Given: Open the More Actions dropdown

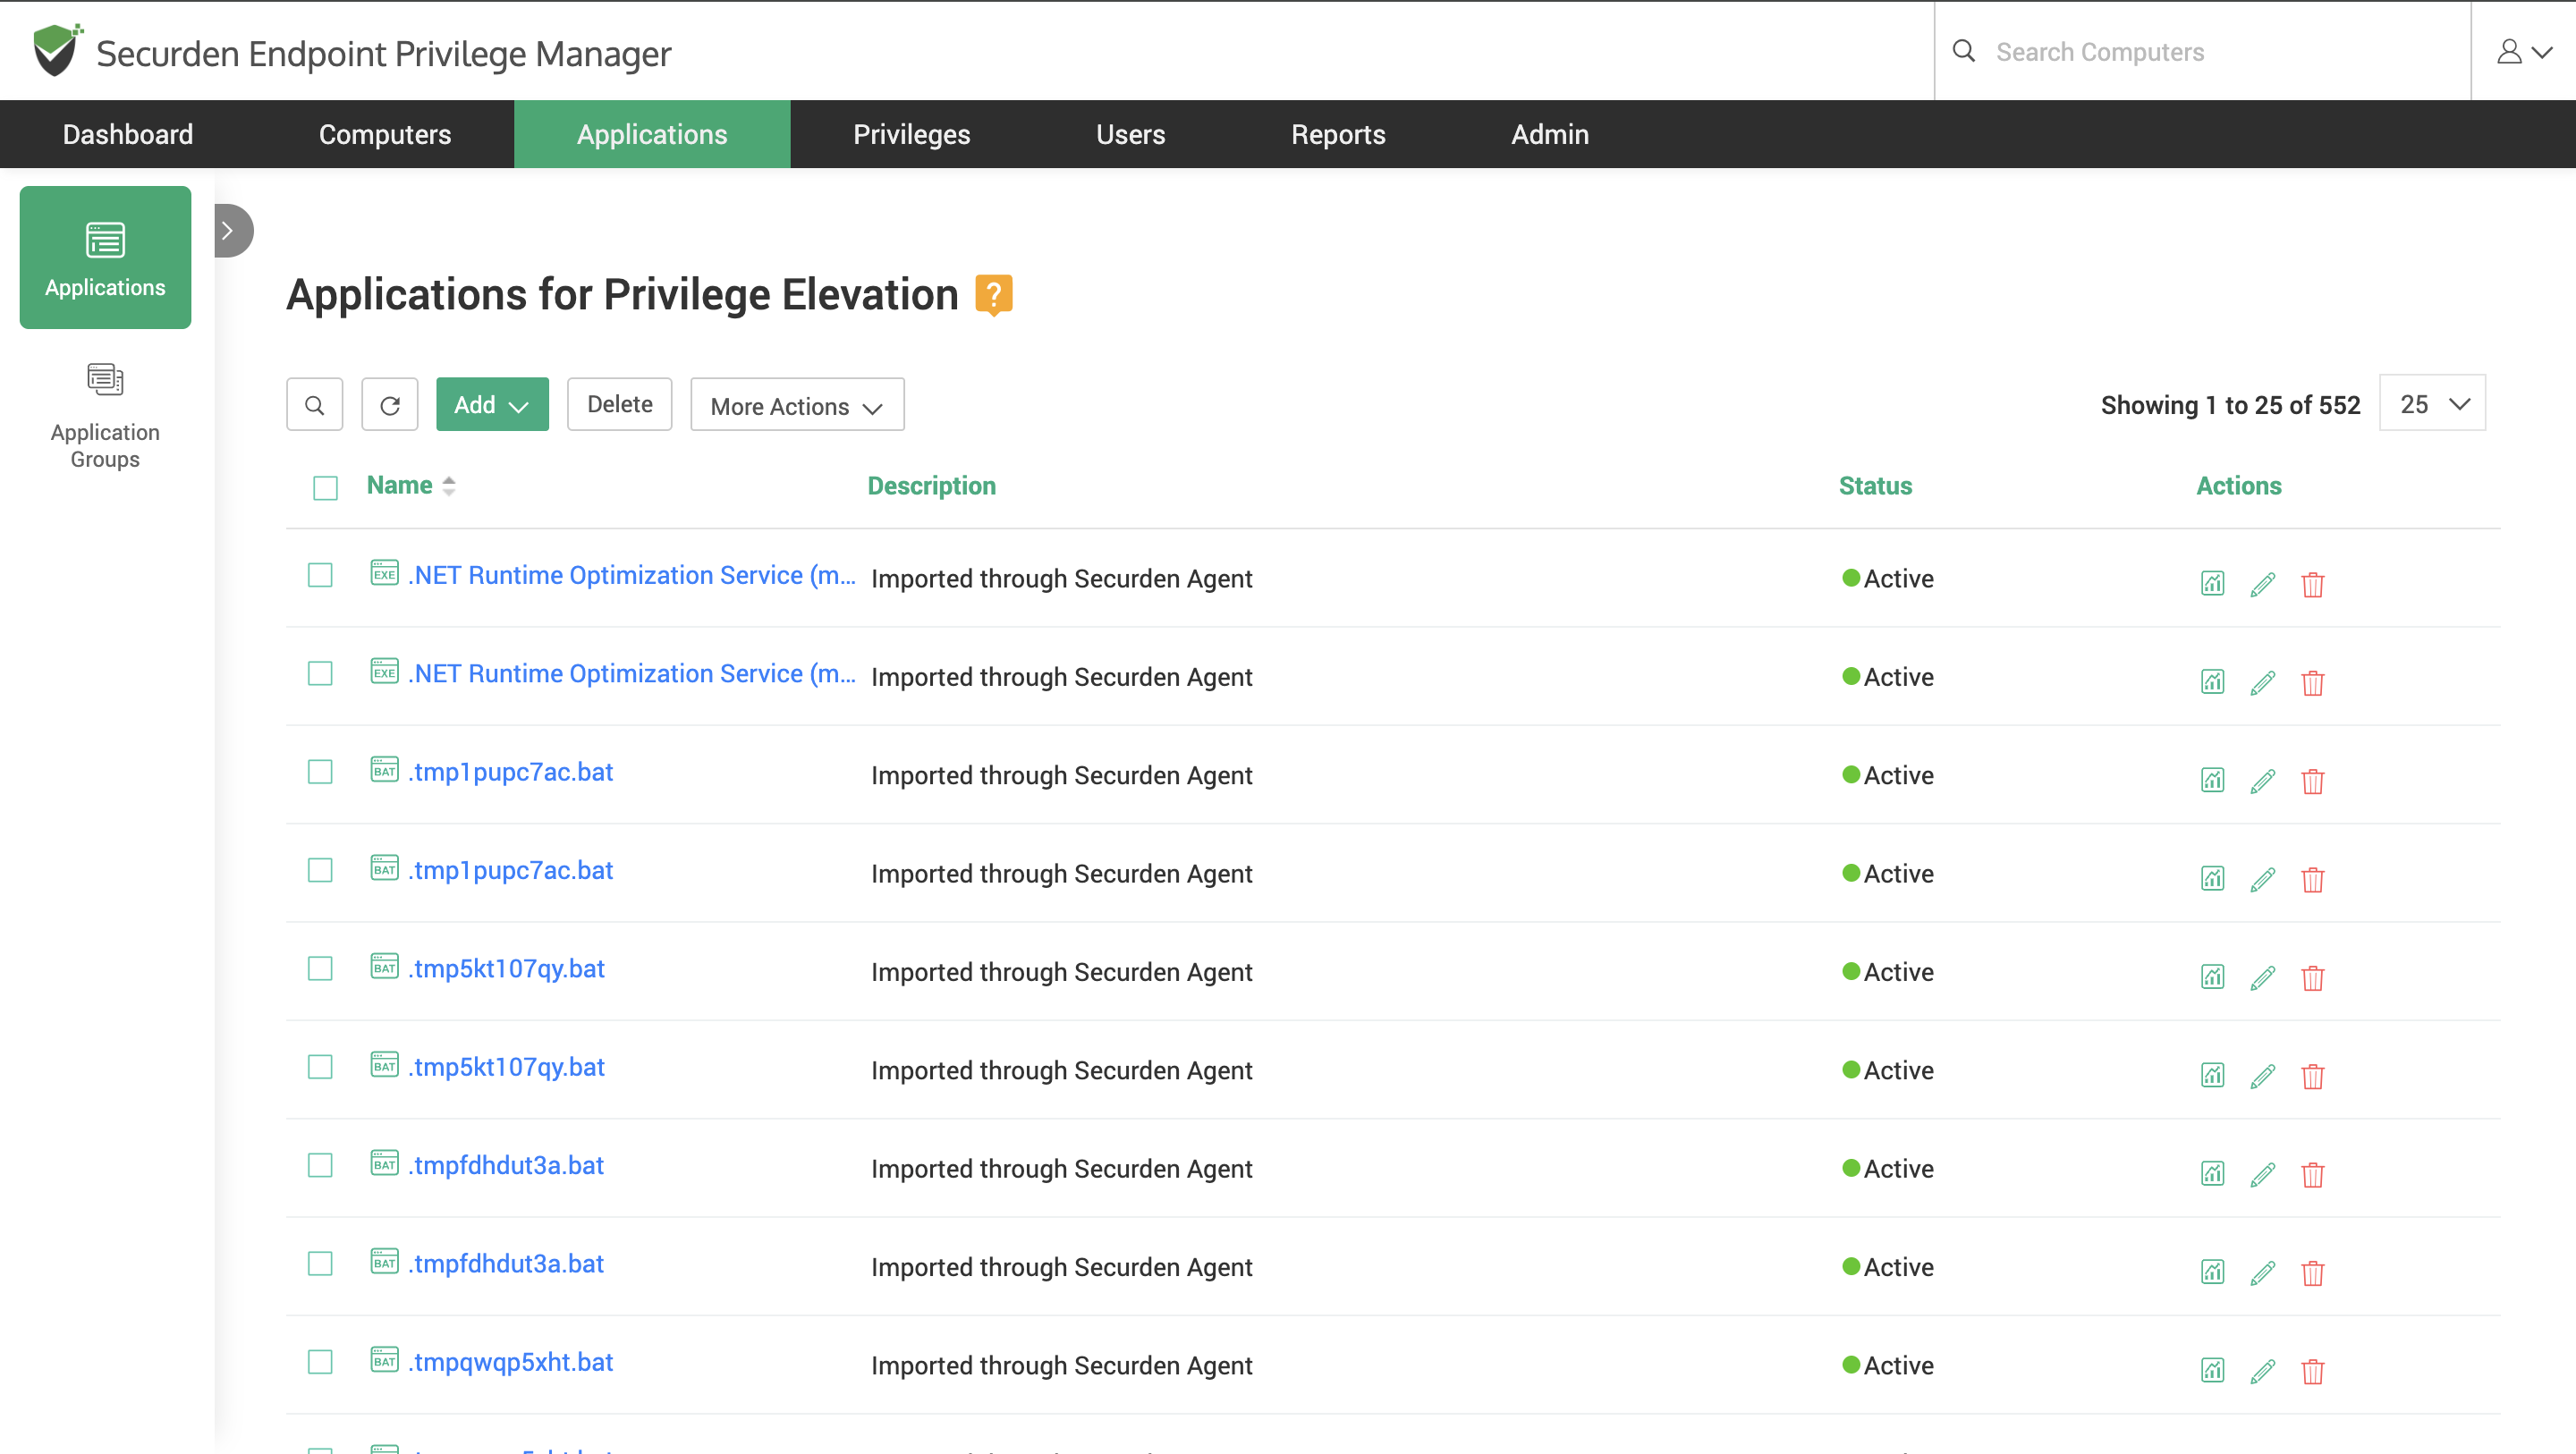Looking at the screenshot, I should click(x=796, y=405).
